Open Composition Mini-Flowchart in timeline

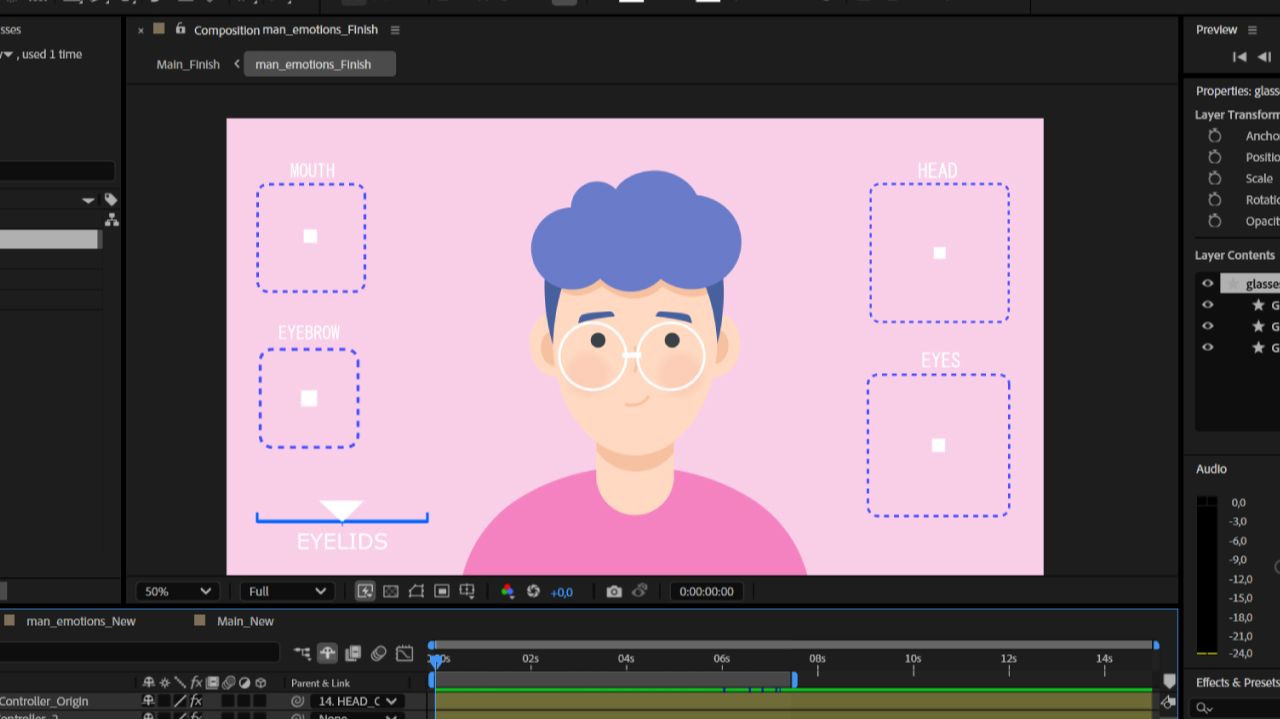point(302,653)
